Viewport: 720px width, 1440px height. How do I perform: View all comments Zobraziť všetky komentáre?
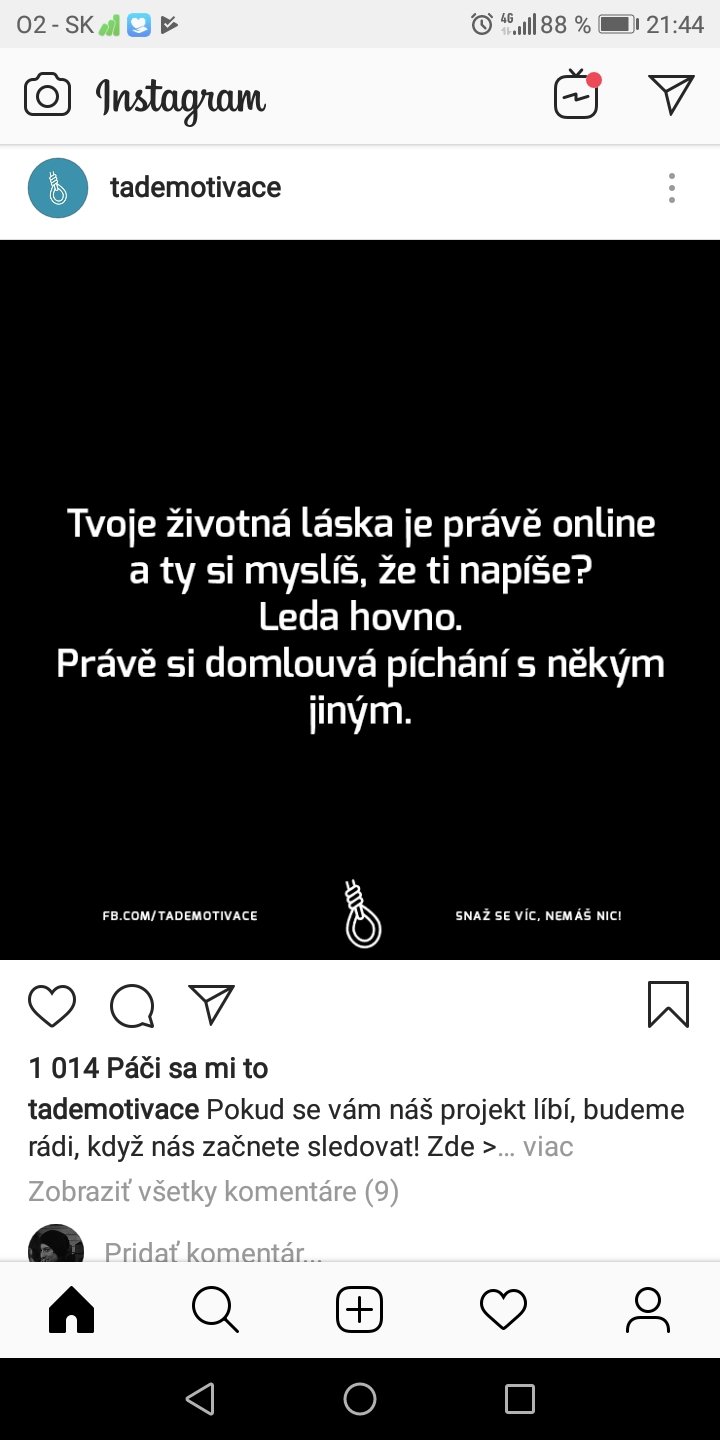point(213,1191)
